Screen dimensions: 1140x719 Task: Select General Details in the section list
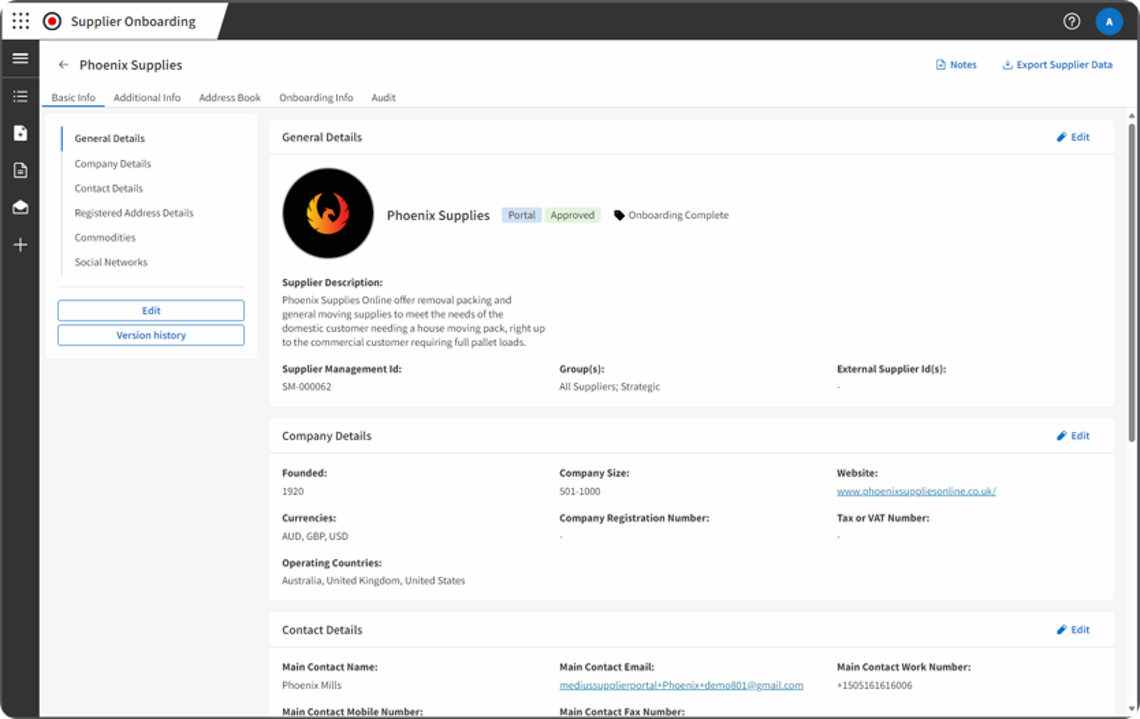click(x=110, y=138)
